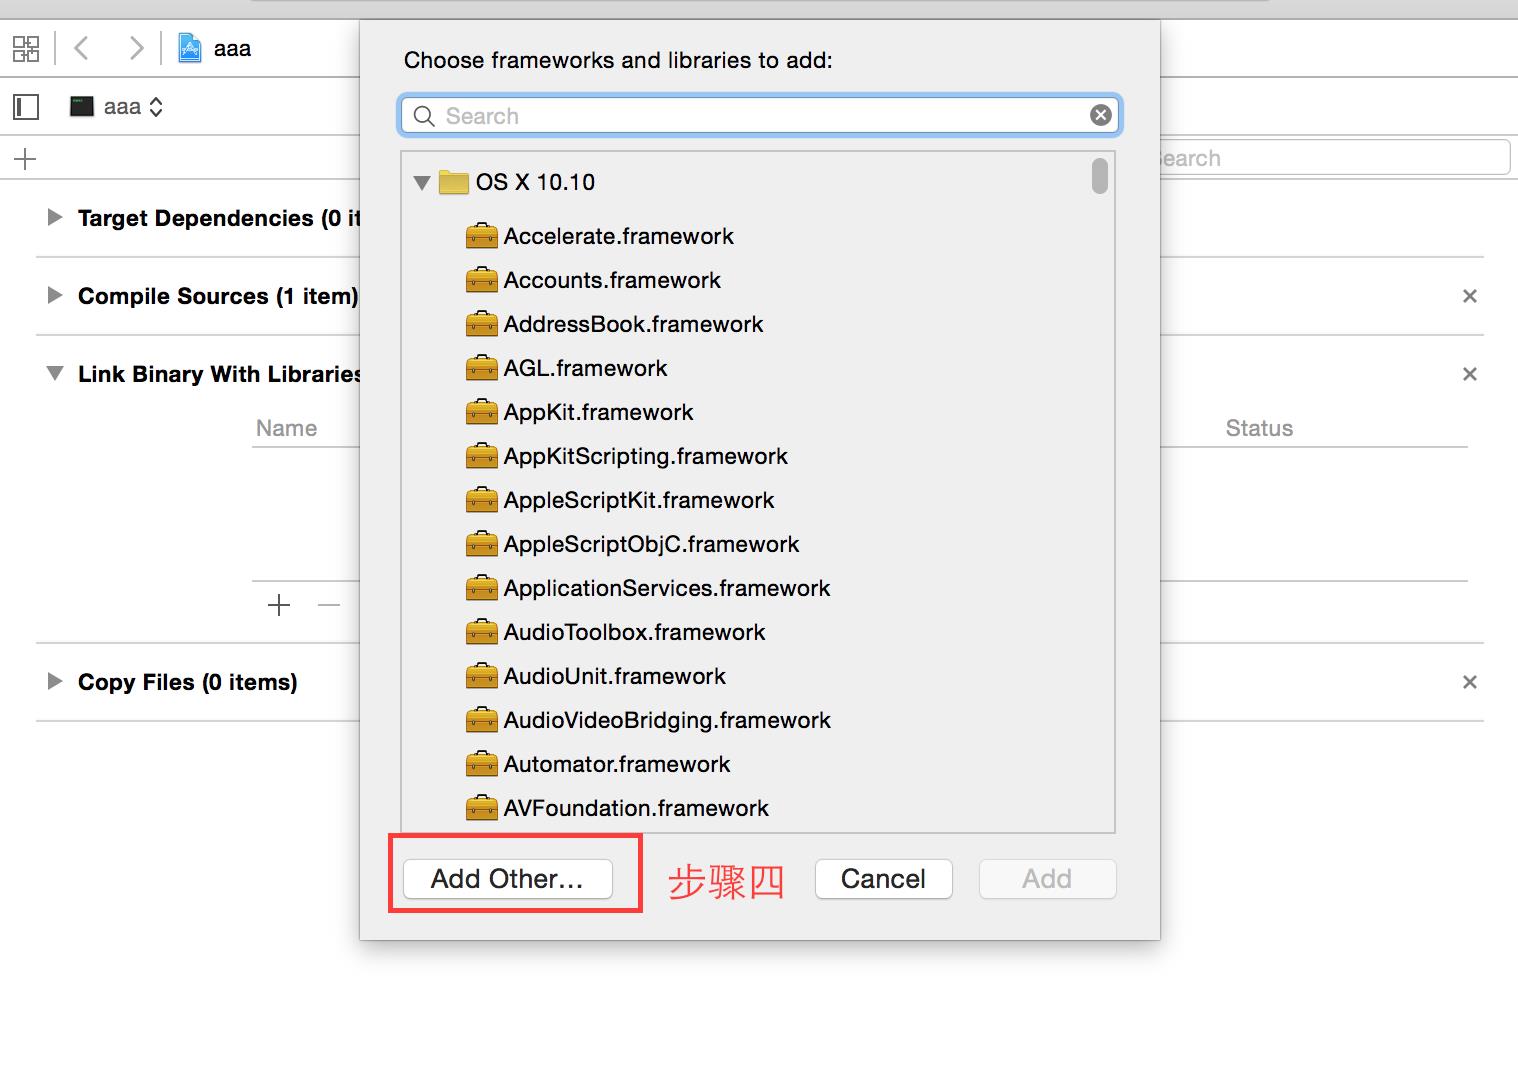The image size is (1518, 1066).
Task: Click the Automator.framework toolbox icon
Action: tap(481, 764)
